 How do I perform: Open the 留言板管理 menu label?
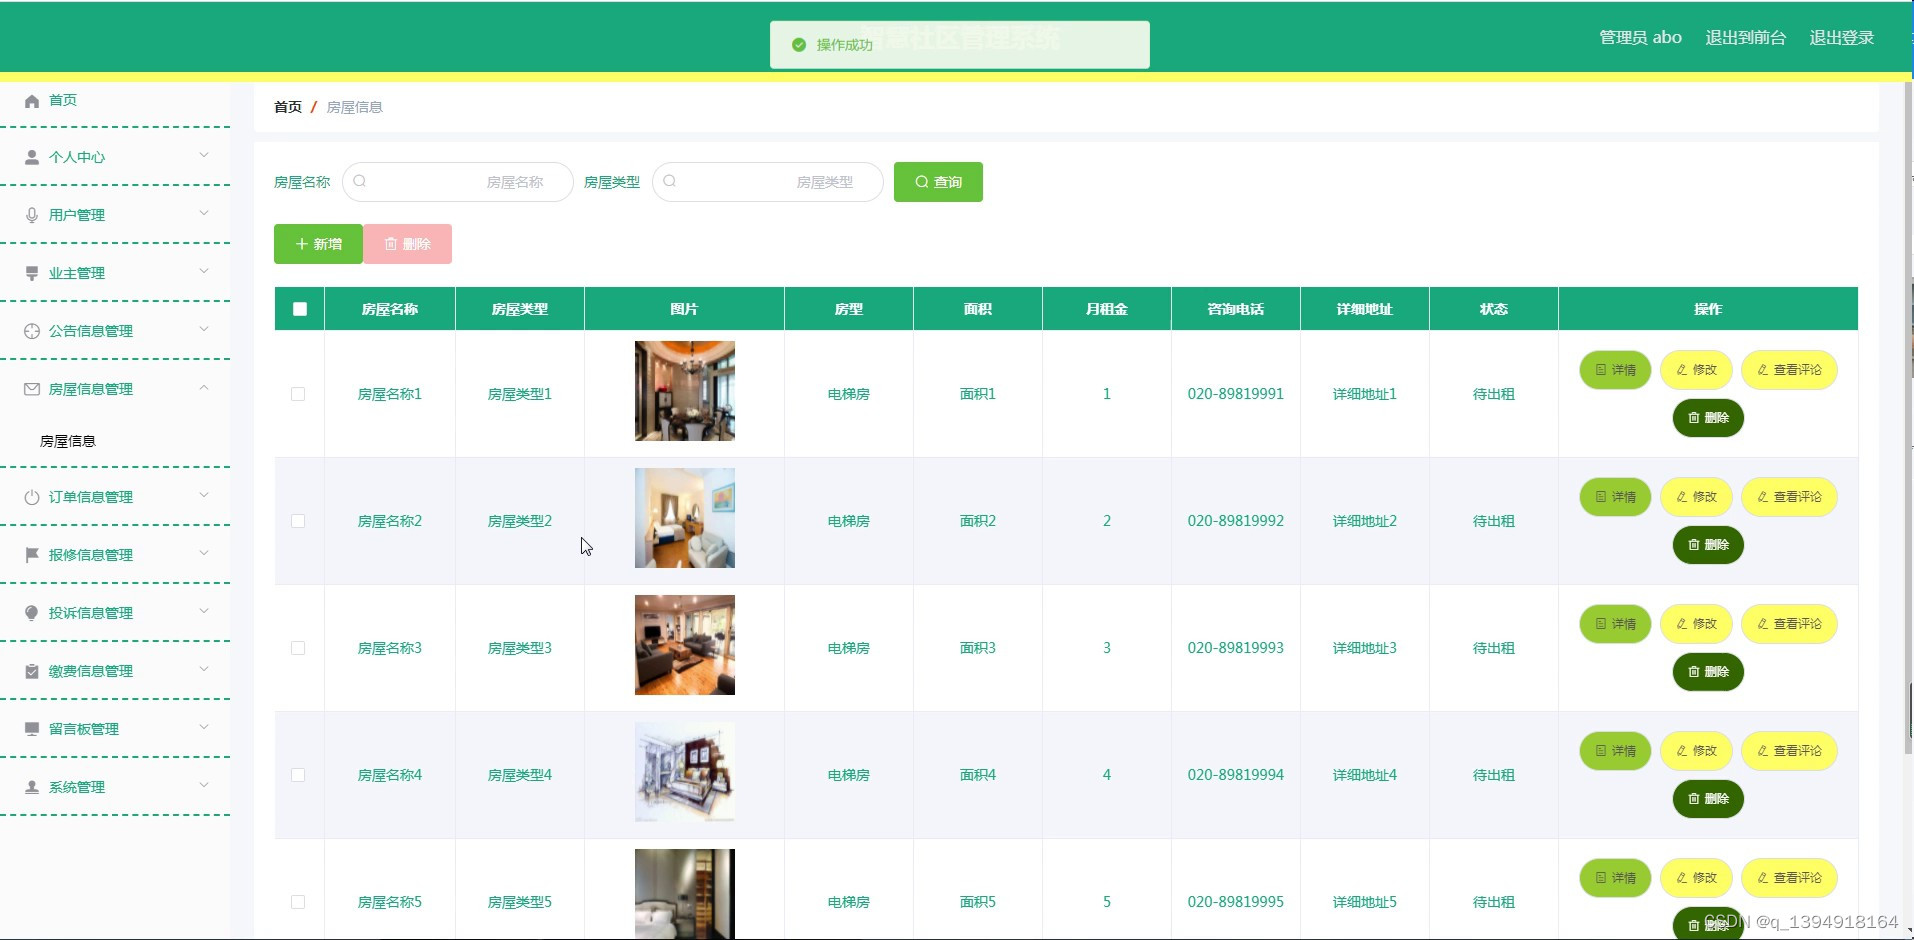[x=84, y=729]
